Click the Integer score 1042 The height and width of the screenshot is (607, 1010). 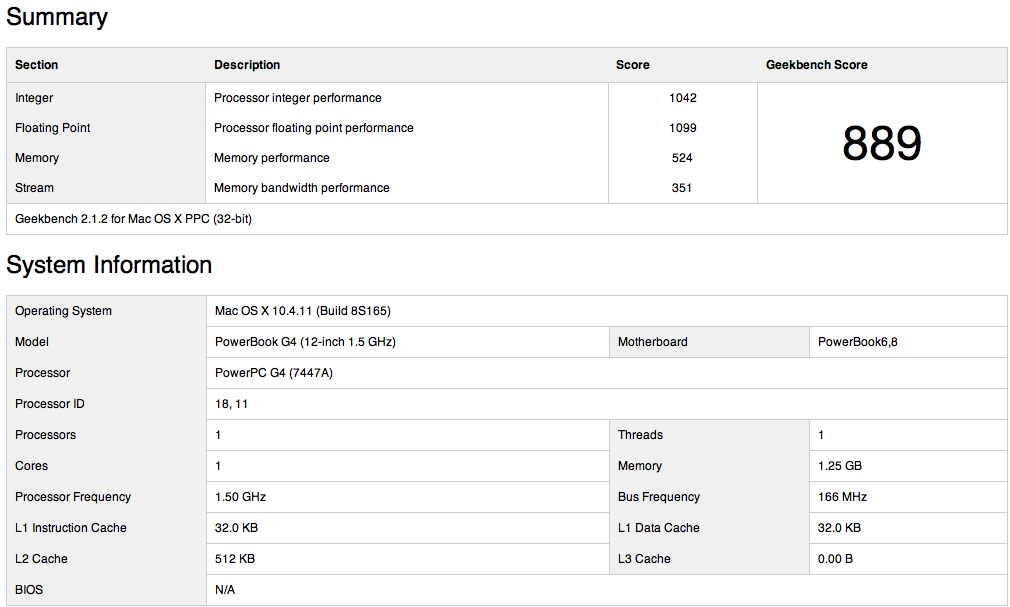[x=683, y=98]
